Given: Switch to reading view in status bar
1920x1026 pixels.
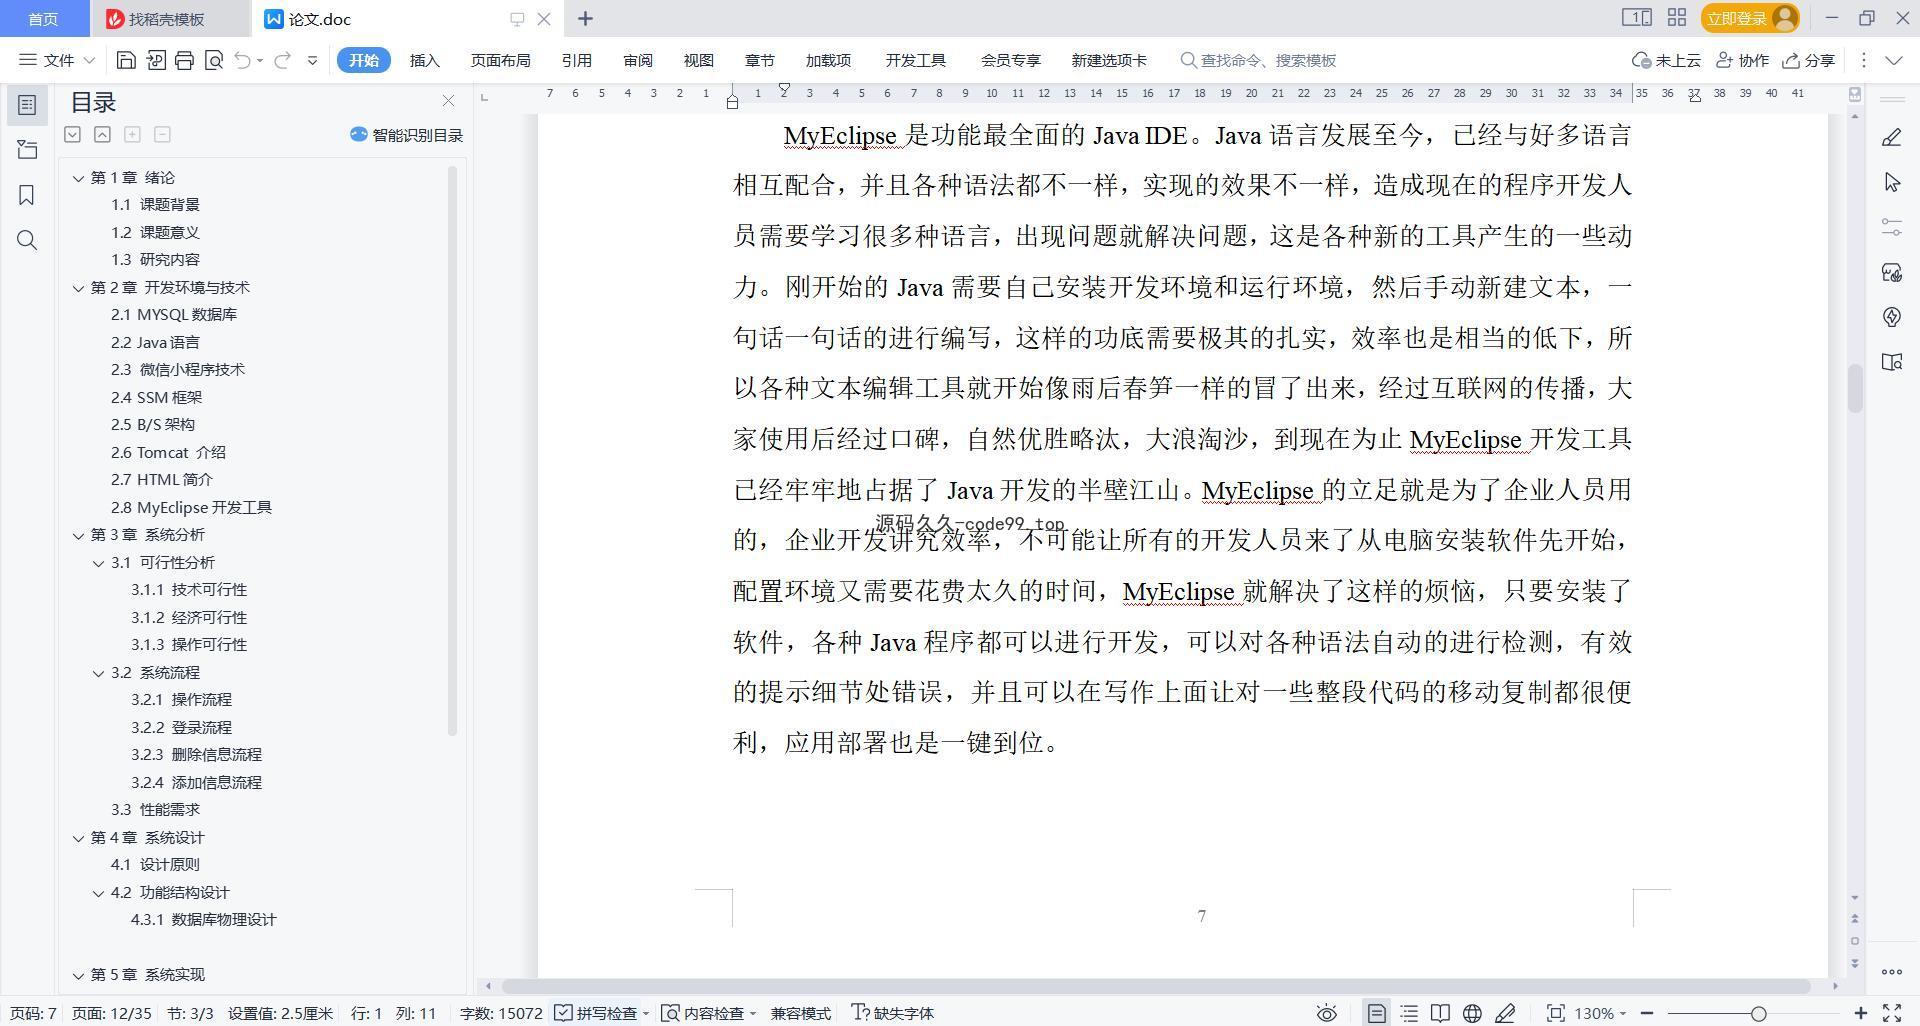Looking at the screenshot, I should 1440,1013.
